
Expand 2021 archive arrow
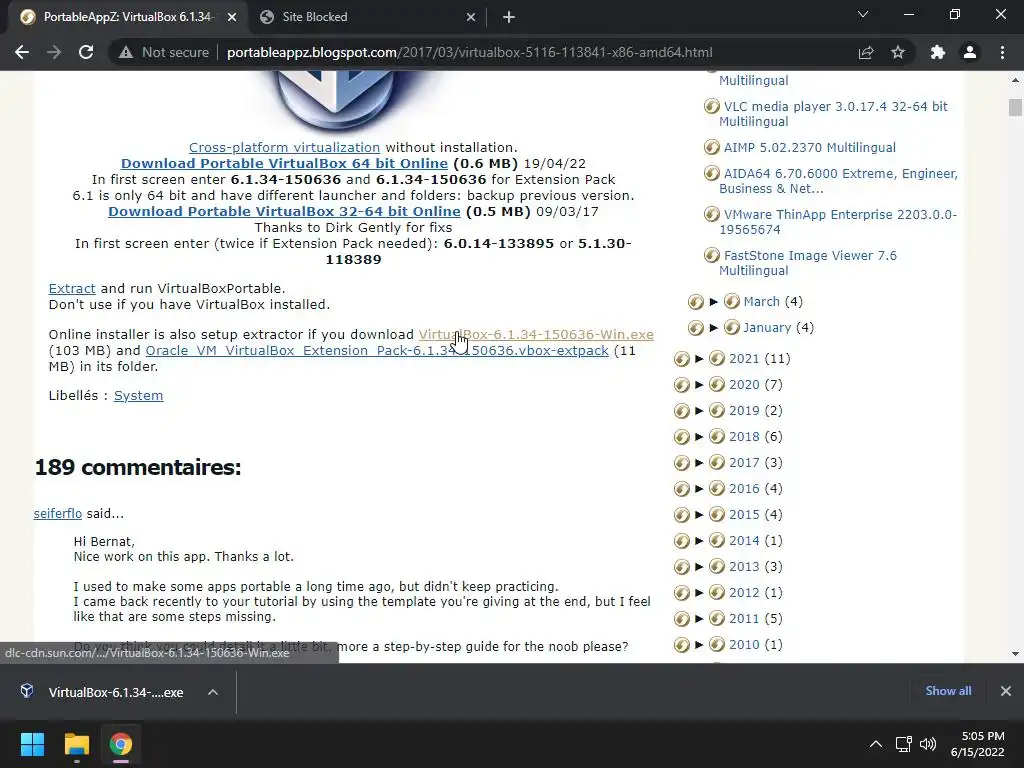tap(699, 359)
